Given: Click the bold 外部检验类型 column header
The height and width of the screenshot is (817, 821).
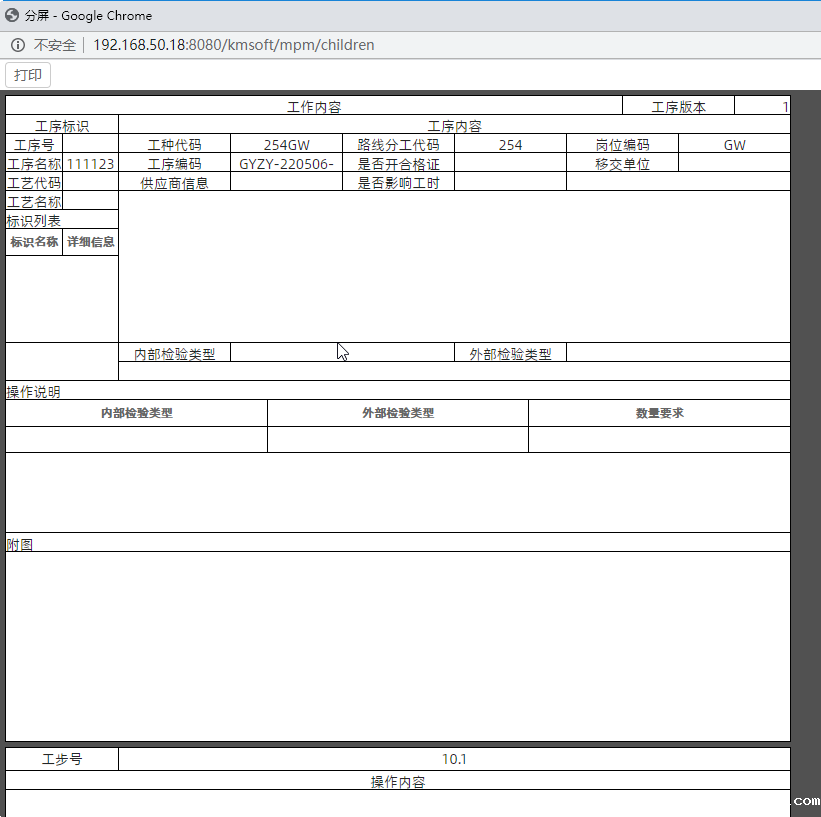Looking at the screenshot, I should (x=397, y=413).
